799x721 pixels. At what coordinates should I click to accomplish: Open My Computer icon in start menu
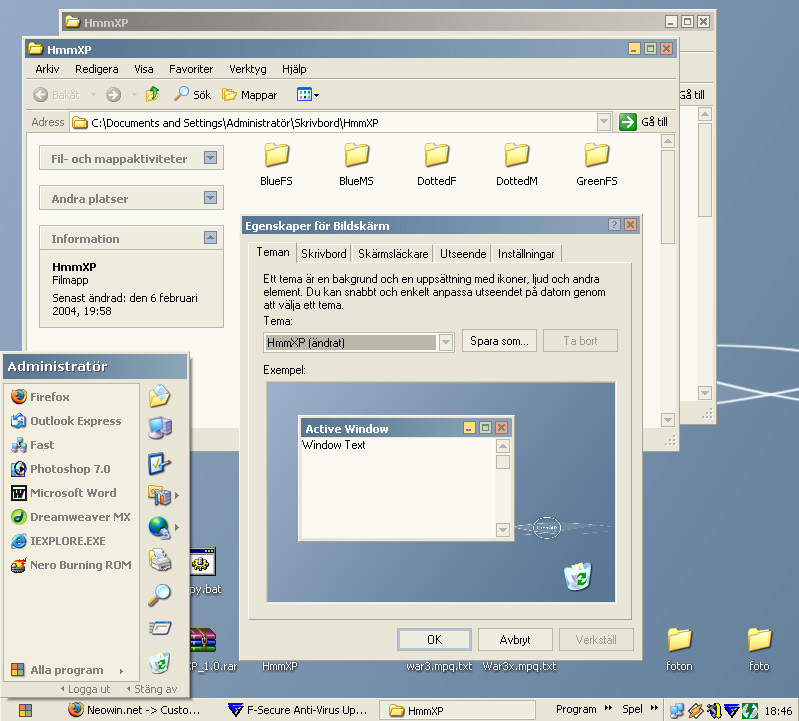click(159, 428)
